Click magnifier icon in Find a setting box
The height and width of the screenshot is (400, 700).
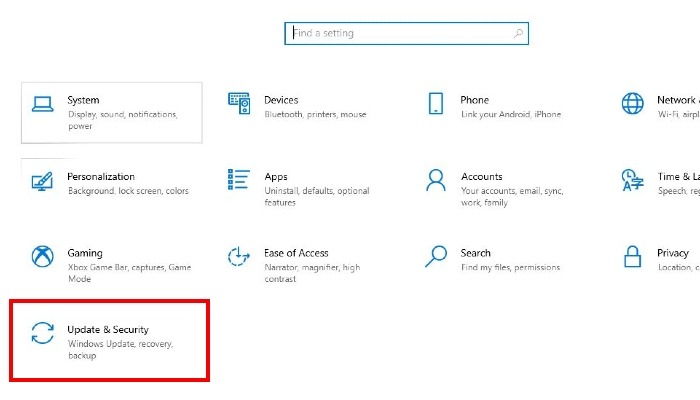tap(518, 33)
